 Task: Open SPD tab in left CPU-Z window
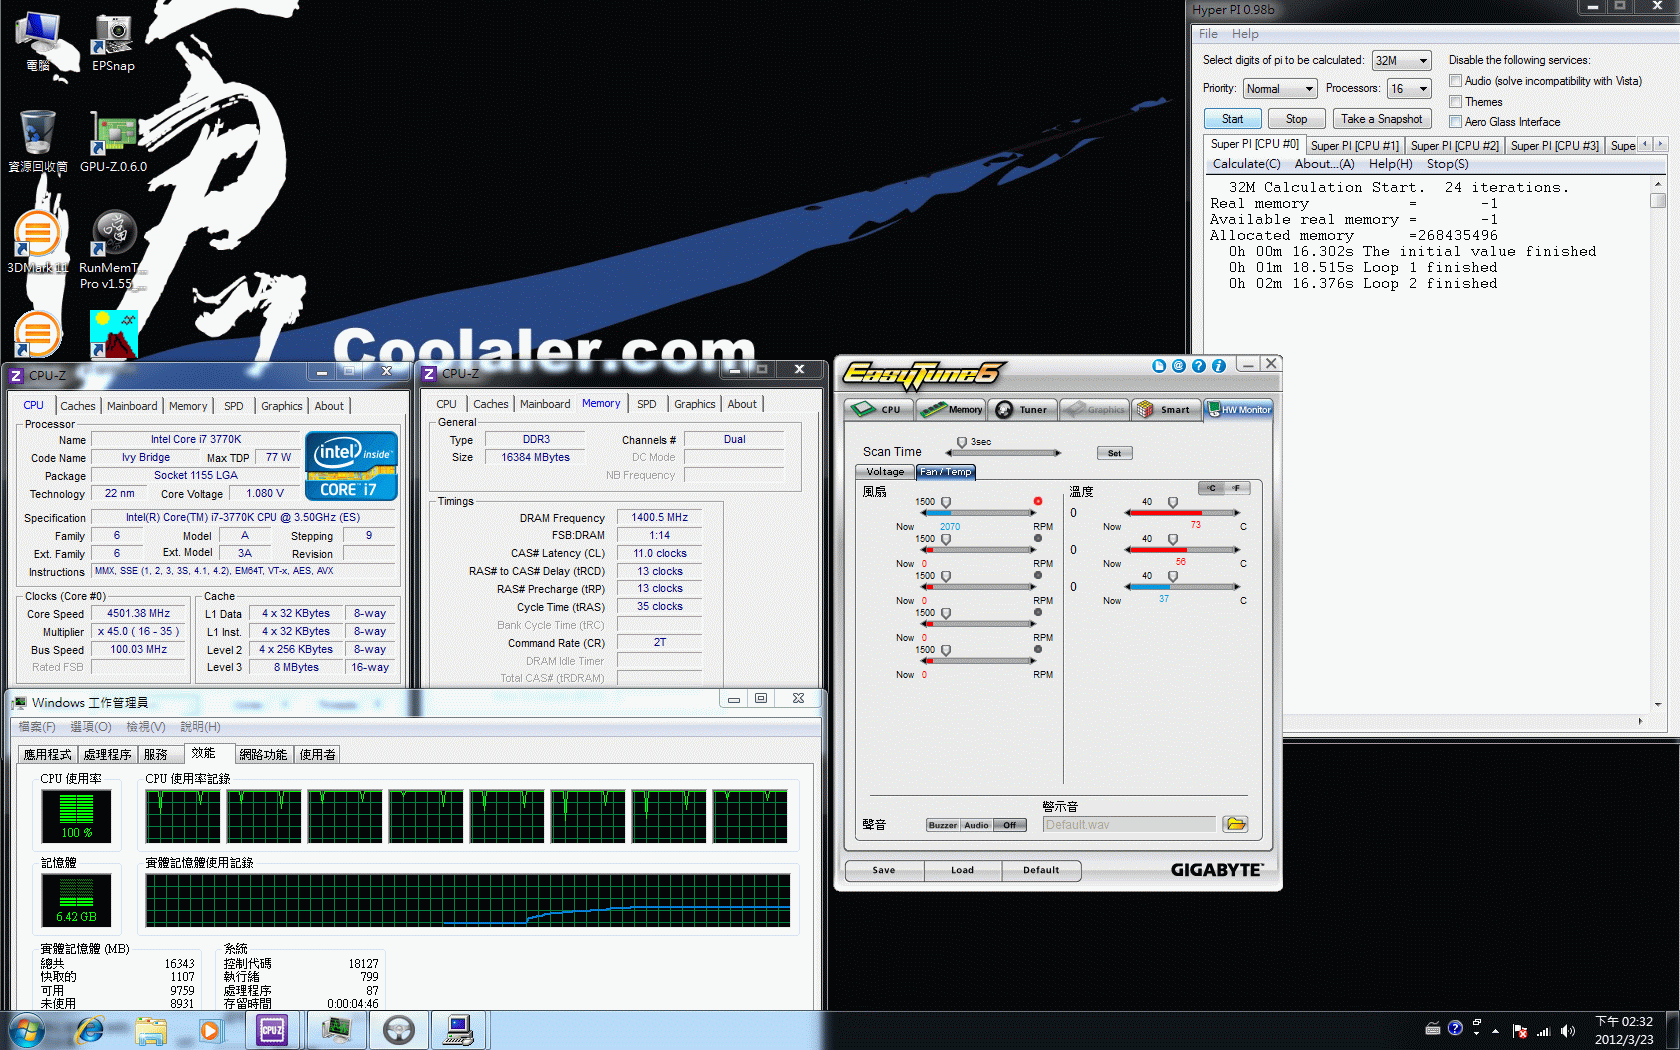(x=234, y=406)
